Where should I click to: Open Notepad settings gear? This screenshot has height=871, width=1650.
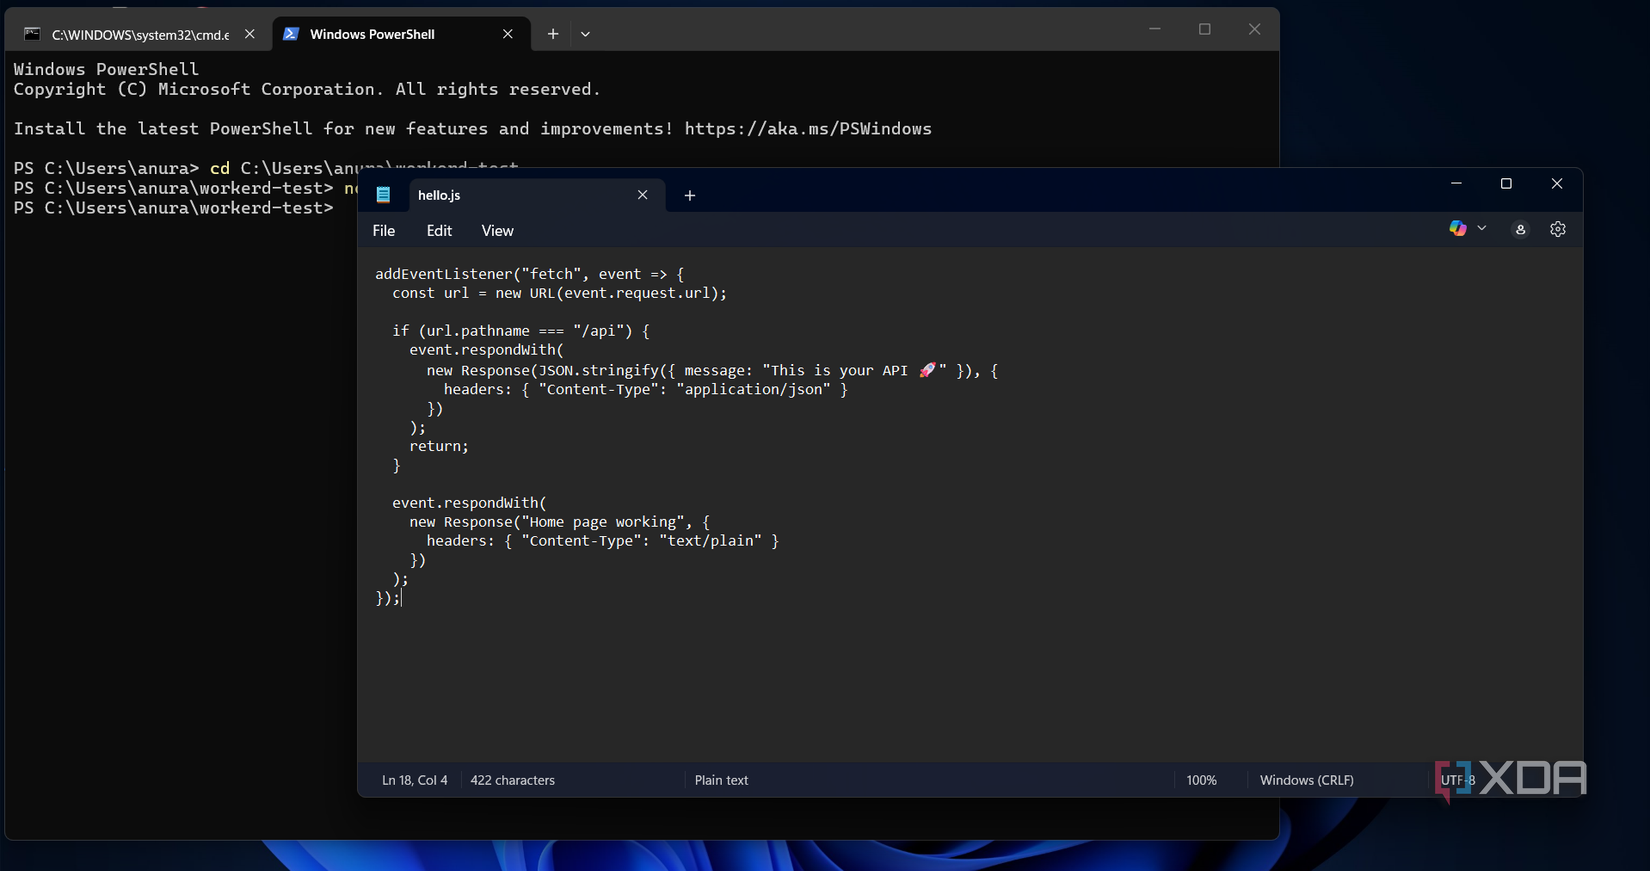point(1558,230)
